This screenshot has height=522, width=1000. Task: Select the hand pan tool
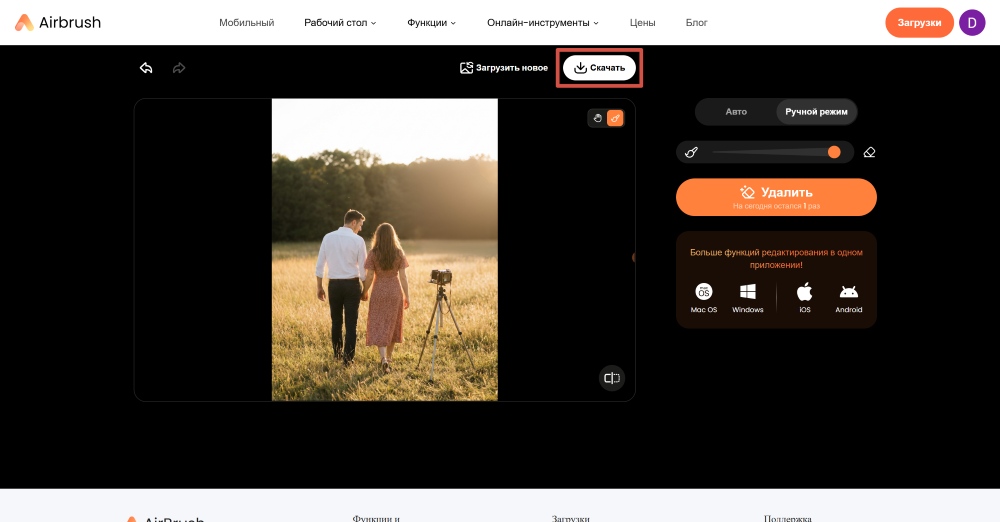pyautogui.click(x=598, y=118)
